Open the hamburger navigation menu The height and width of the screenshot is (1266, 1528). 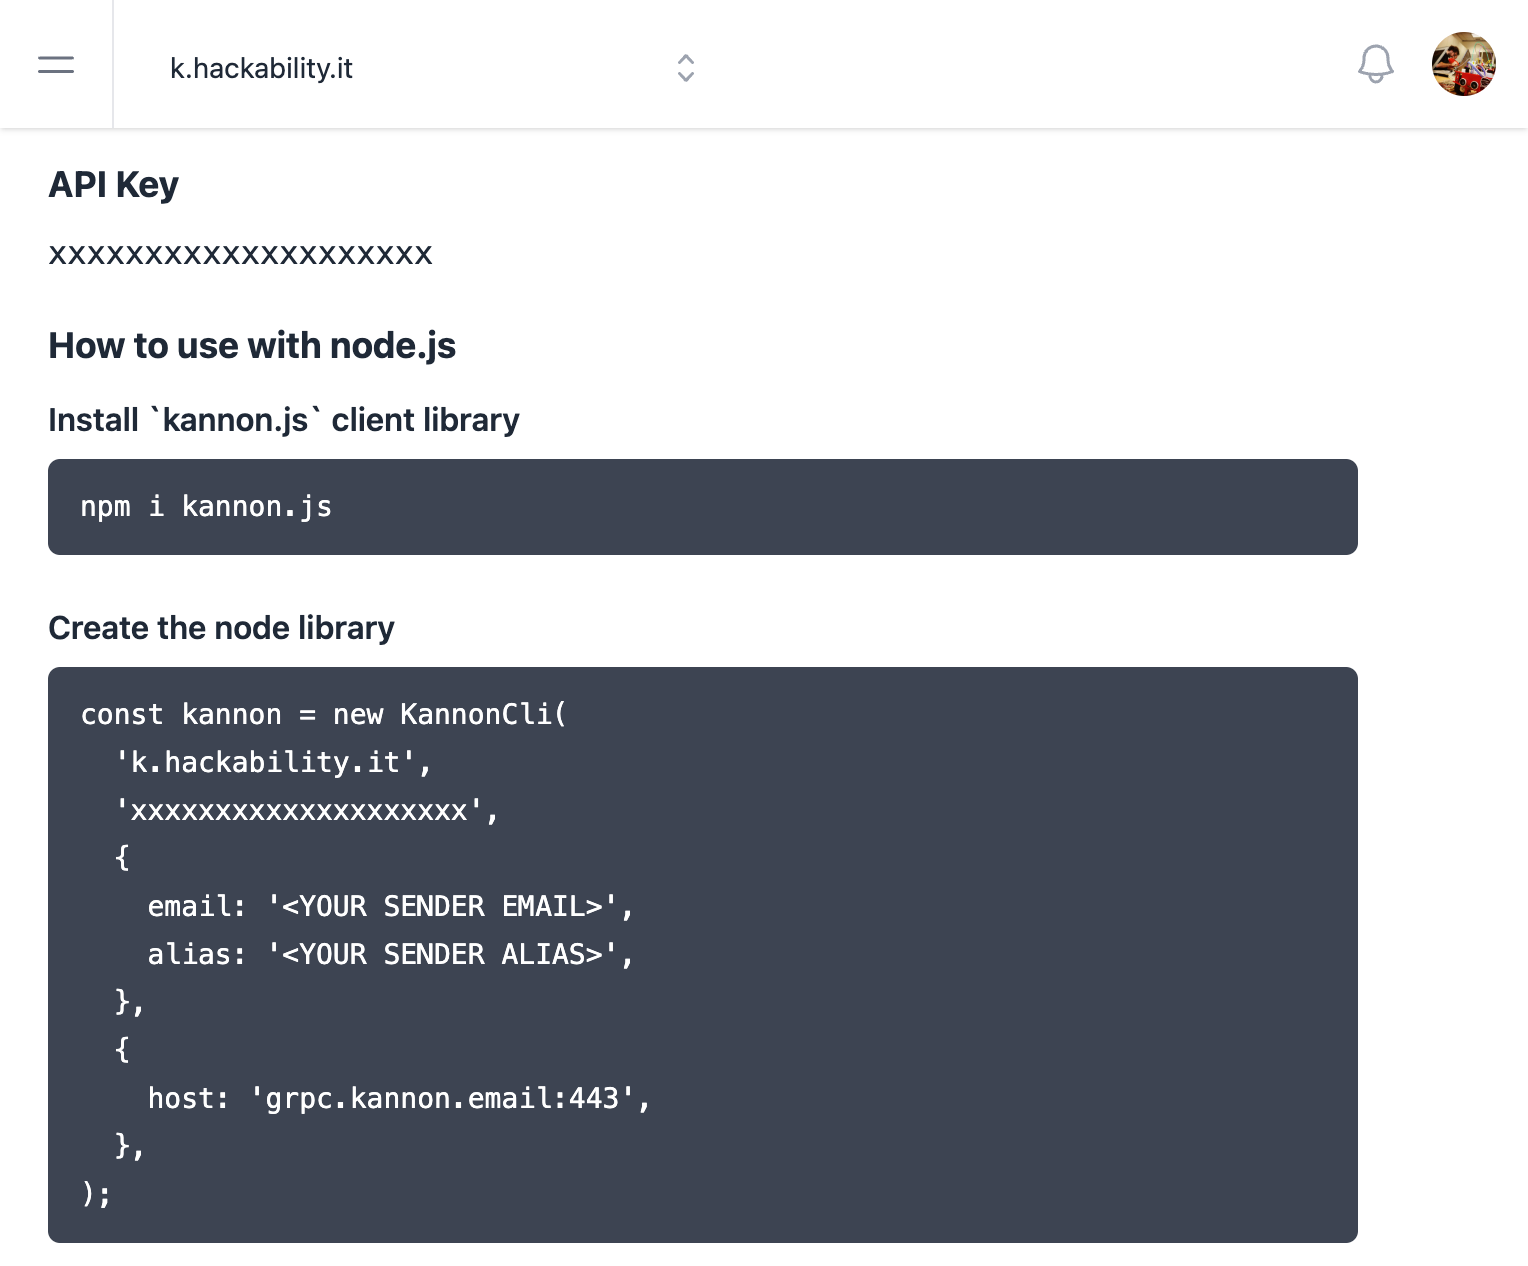tap(56, 65)
